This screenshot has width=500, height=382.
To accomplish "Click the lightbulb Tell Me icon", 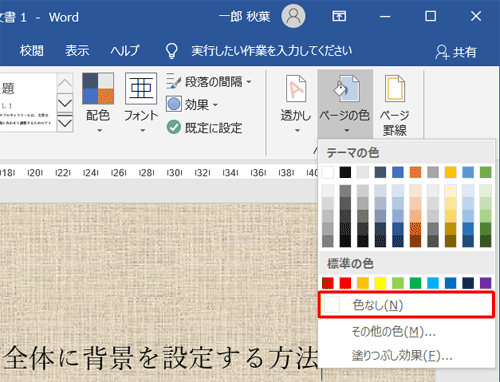I will pos(172,51).
